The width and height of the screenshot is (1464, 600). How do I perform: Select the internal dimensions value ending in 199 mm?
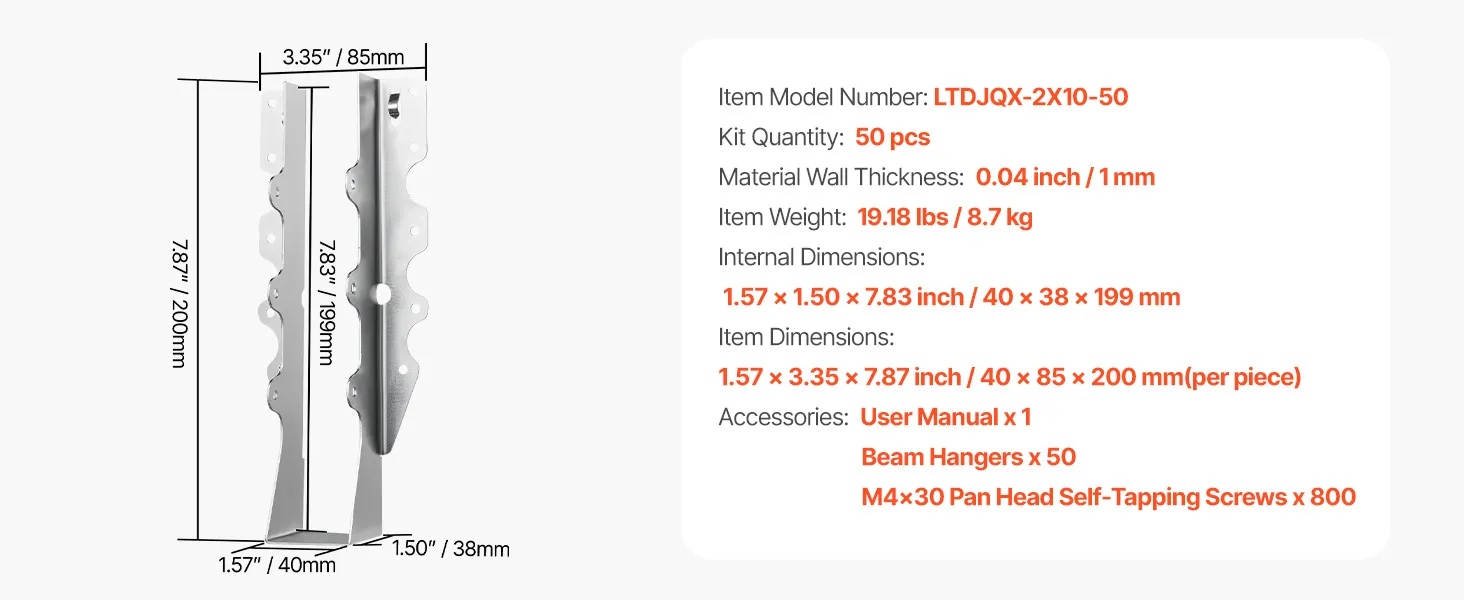[951, 297]
